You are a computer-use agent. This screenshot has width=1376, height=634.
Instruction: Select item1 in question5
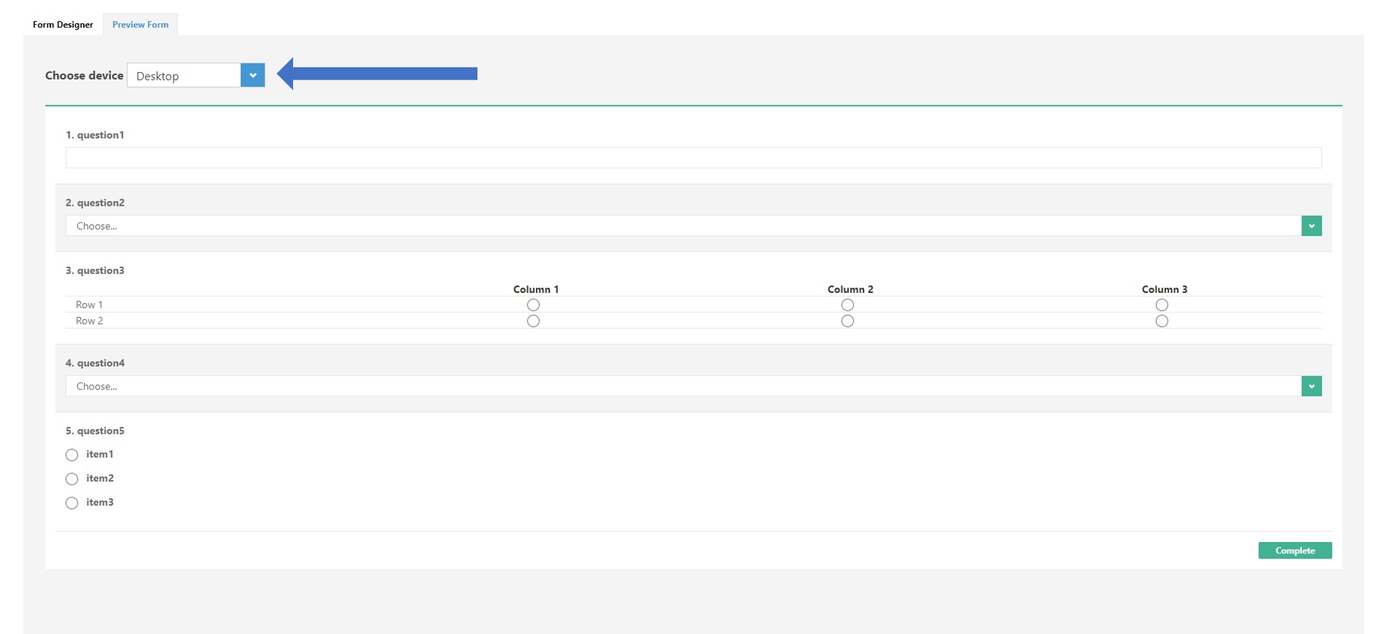pos(71,454)
